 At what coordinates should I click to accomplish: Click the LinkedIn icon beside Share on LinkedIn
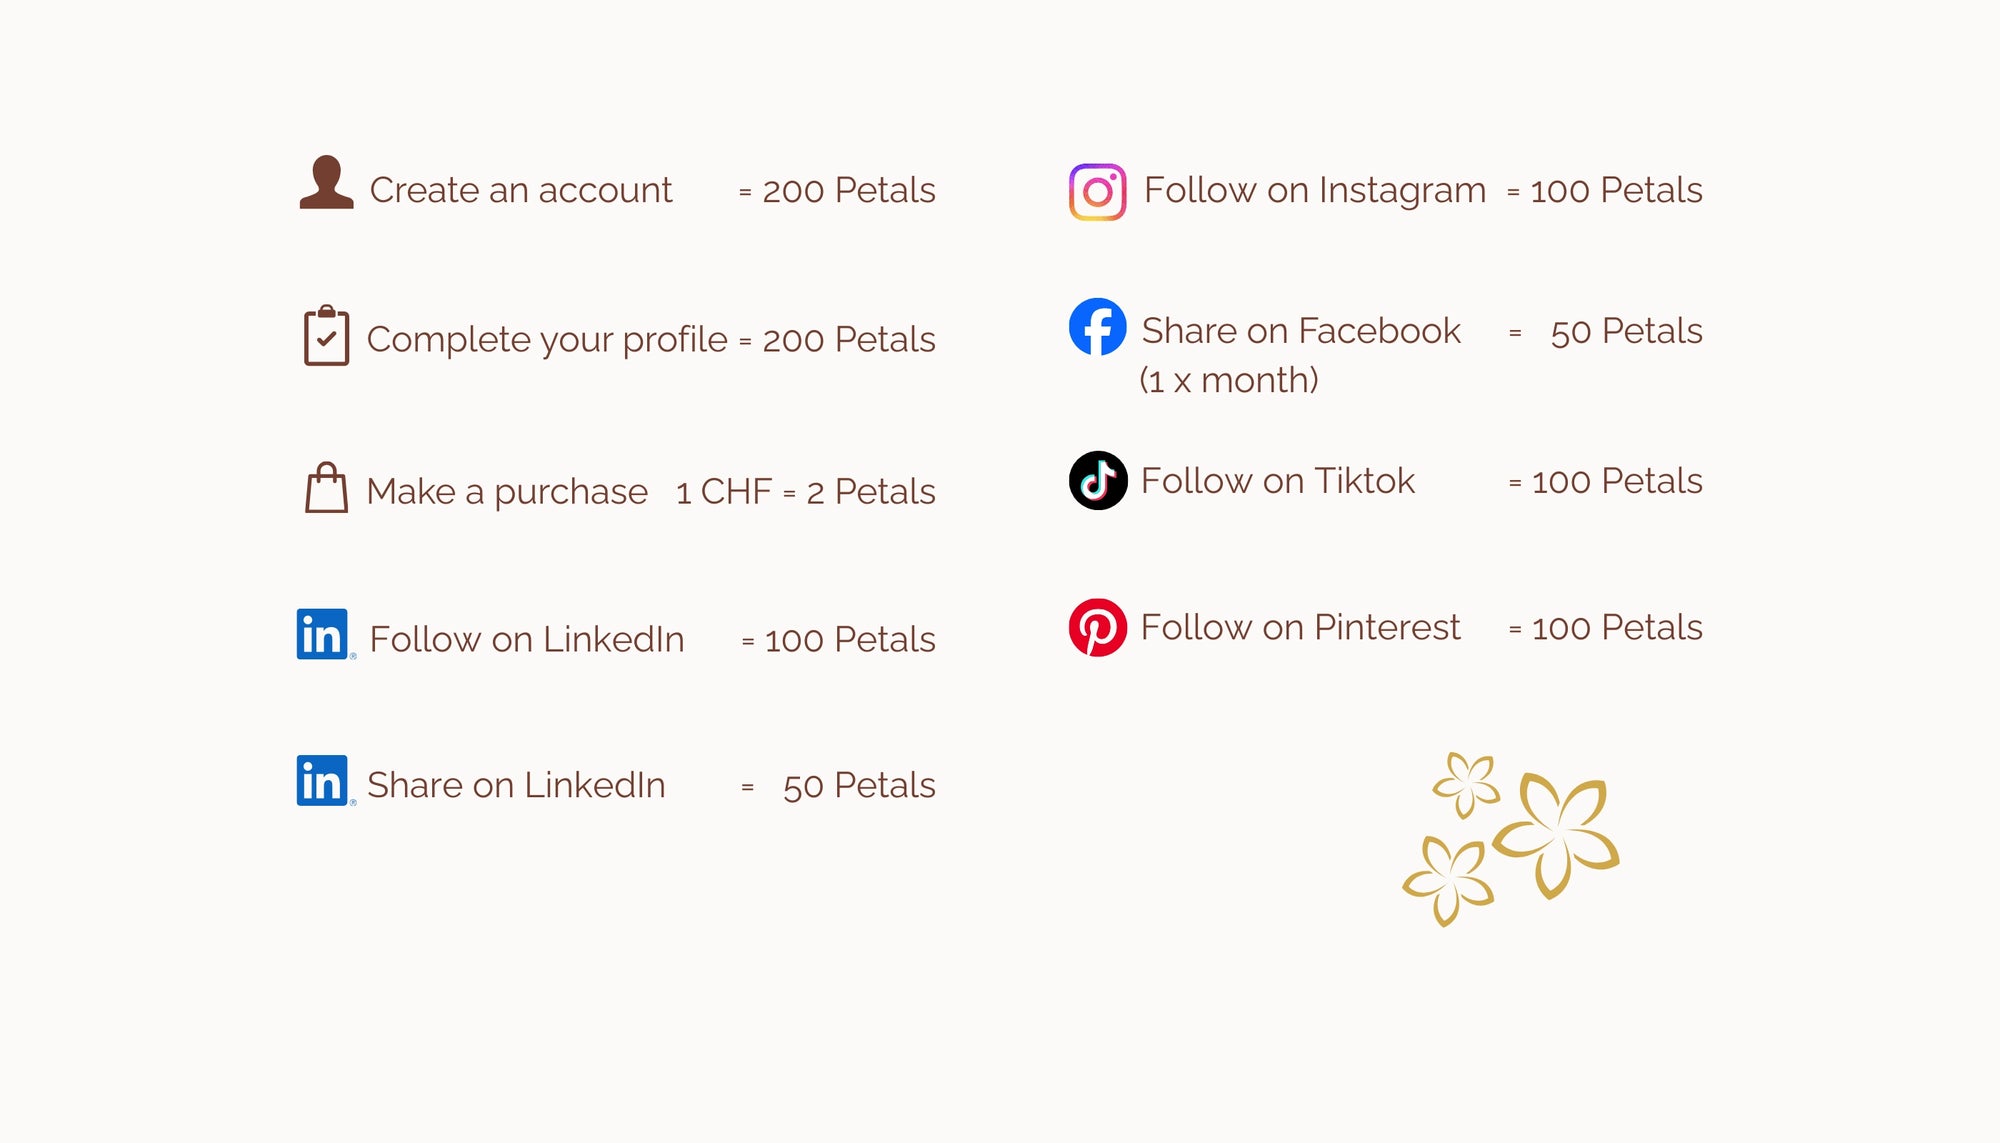(322, 781)
